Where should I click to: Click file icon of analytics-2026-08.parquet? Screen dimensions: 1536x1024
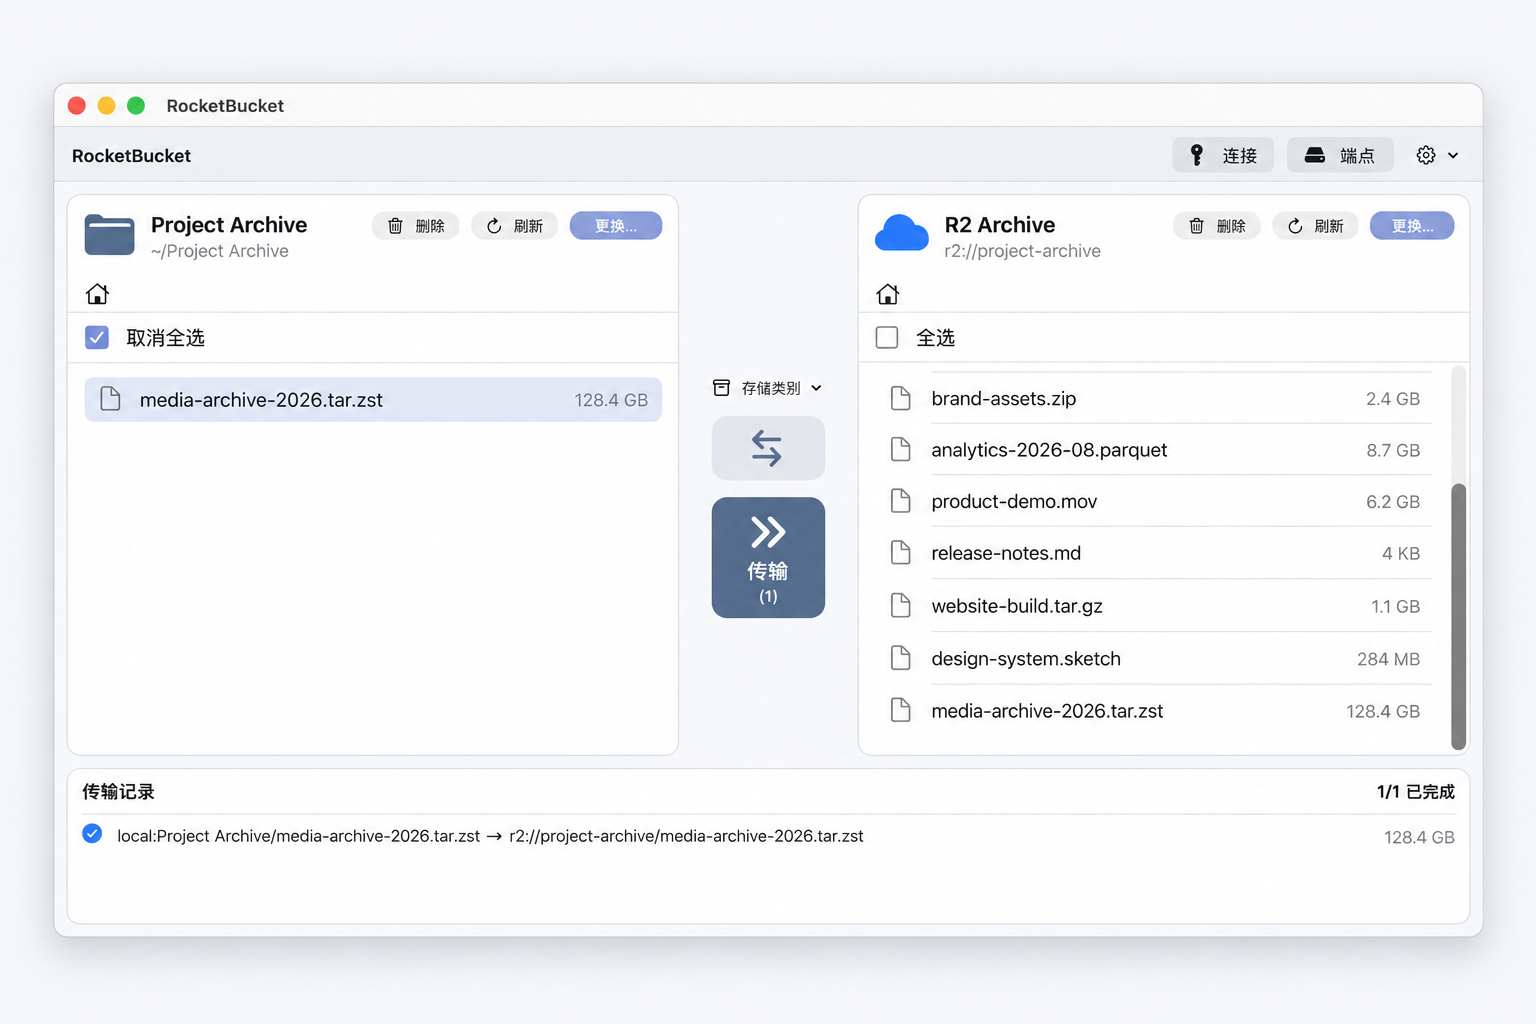901,450
